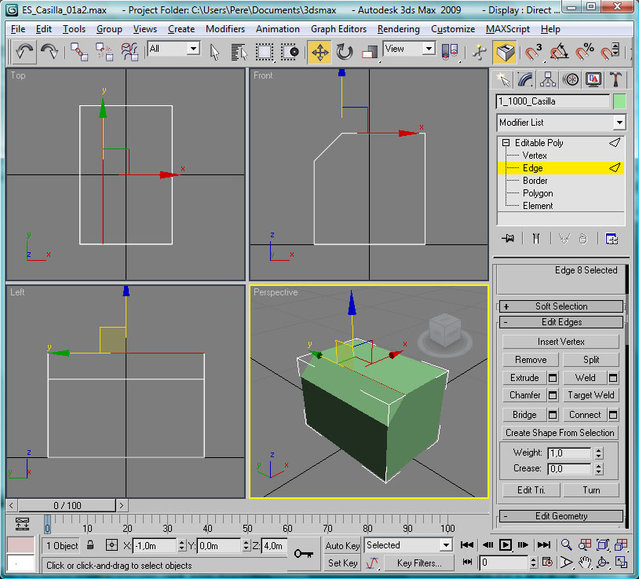639x579 pixels.
Task: Click the key icon beside Auto Key
Action: (x=303, y=553)
